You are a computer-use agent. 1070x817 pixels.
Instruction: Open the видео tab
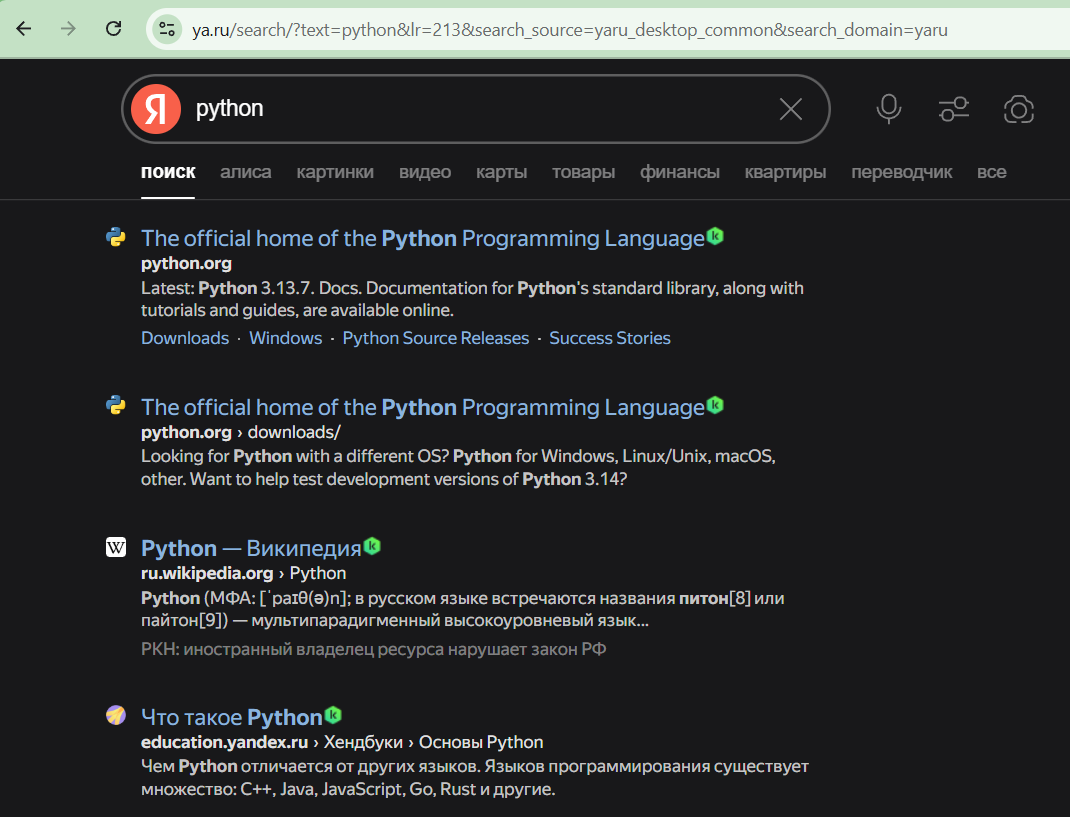pyautogui.click(x=425, y=172)
